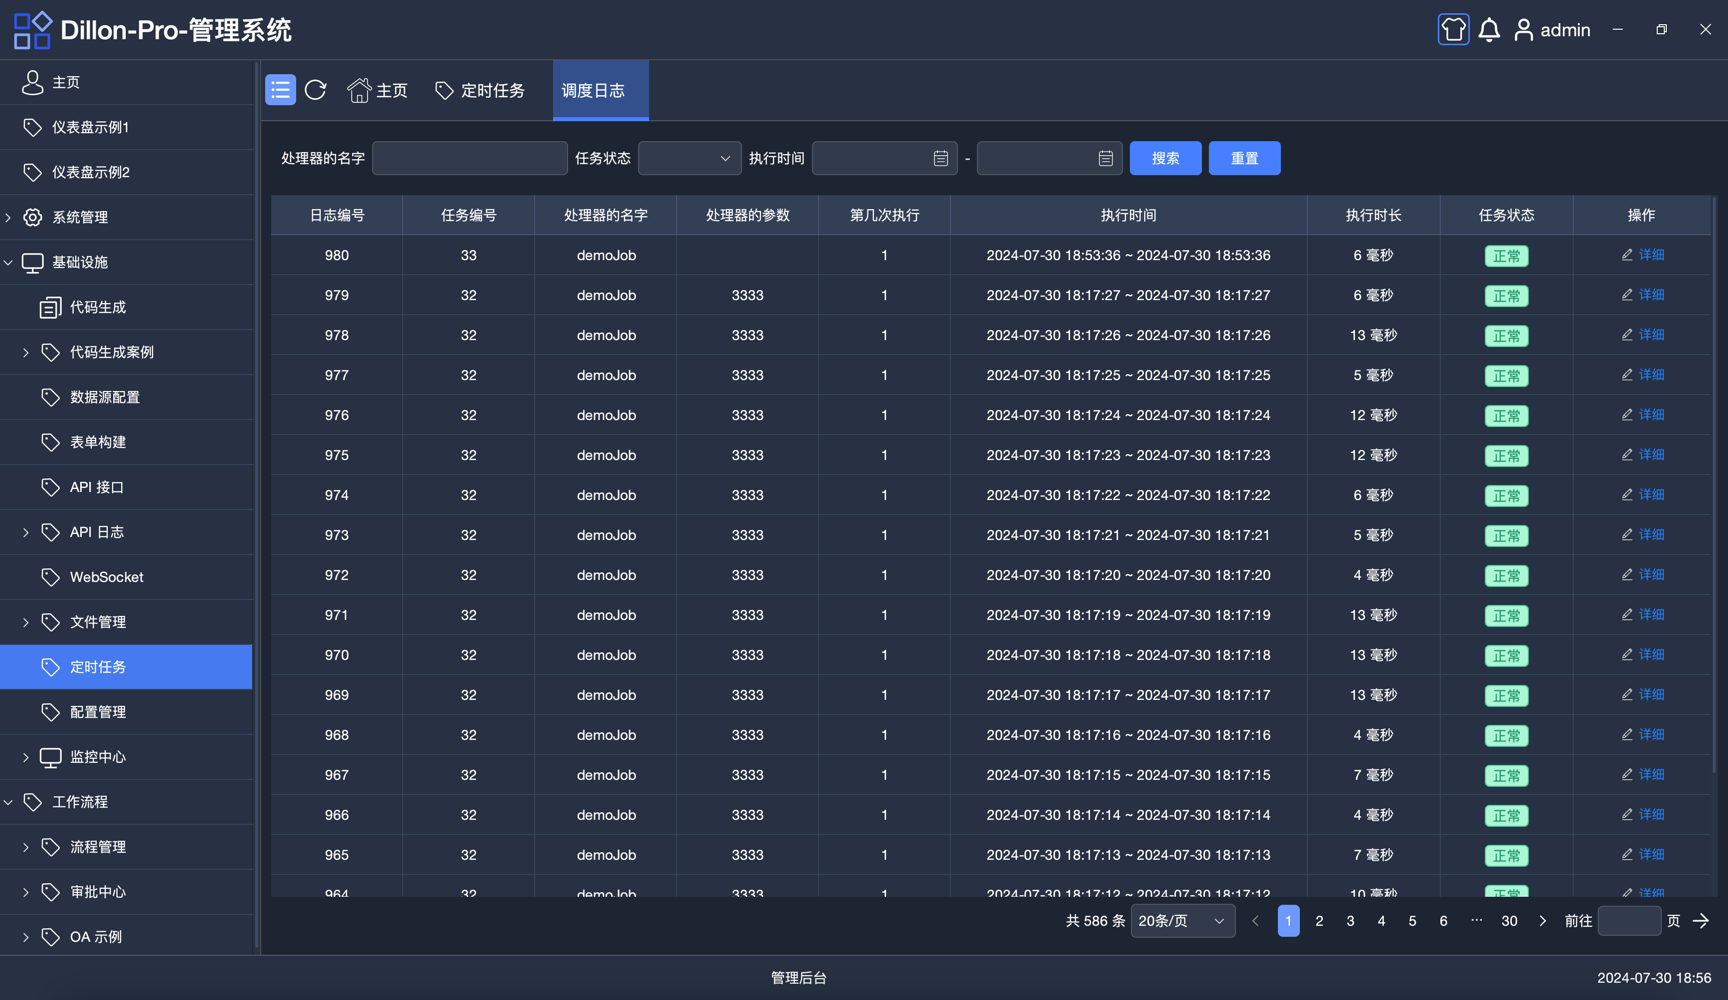This screenshot has width=1728, height=1000.
Task: Expand the API 日志 submenu
Action: tap(126, 532)
